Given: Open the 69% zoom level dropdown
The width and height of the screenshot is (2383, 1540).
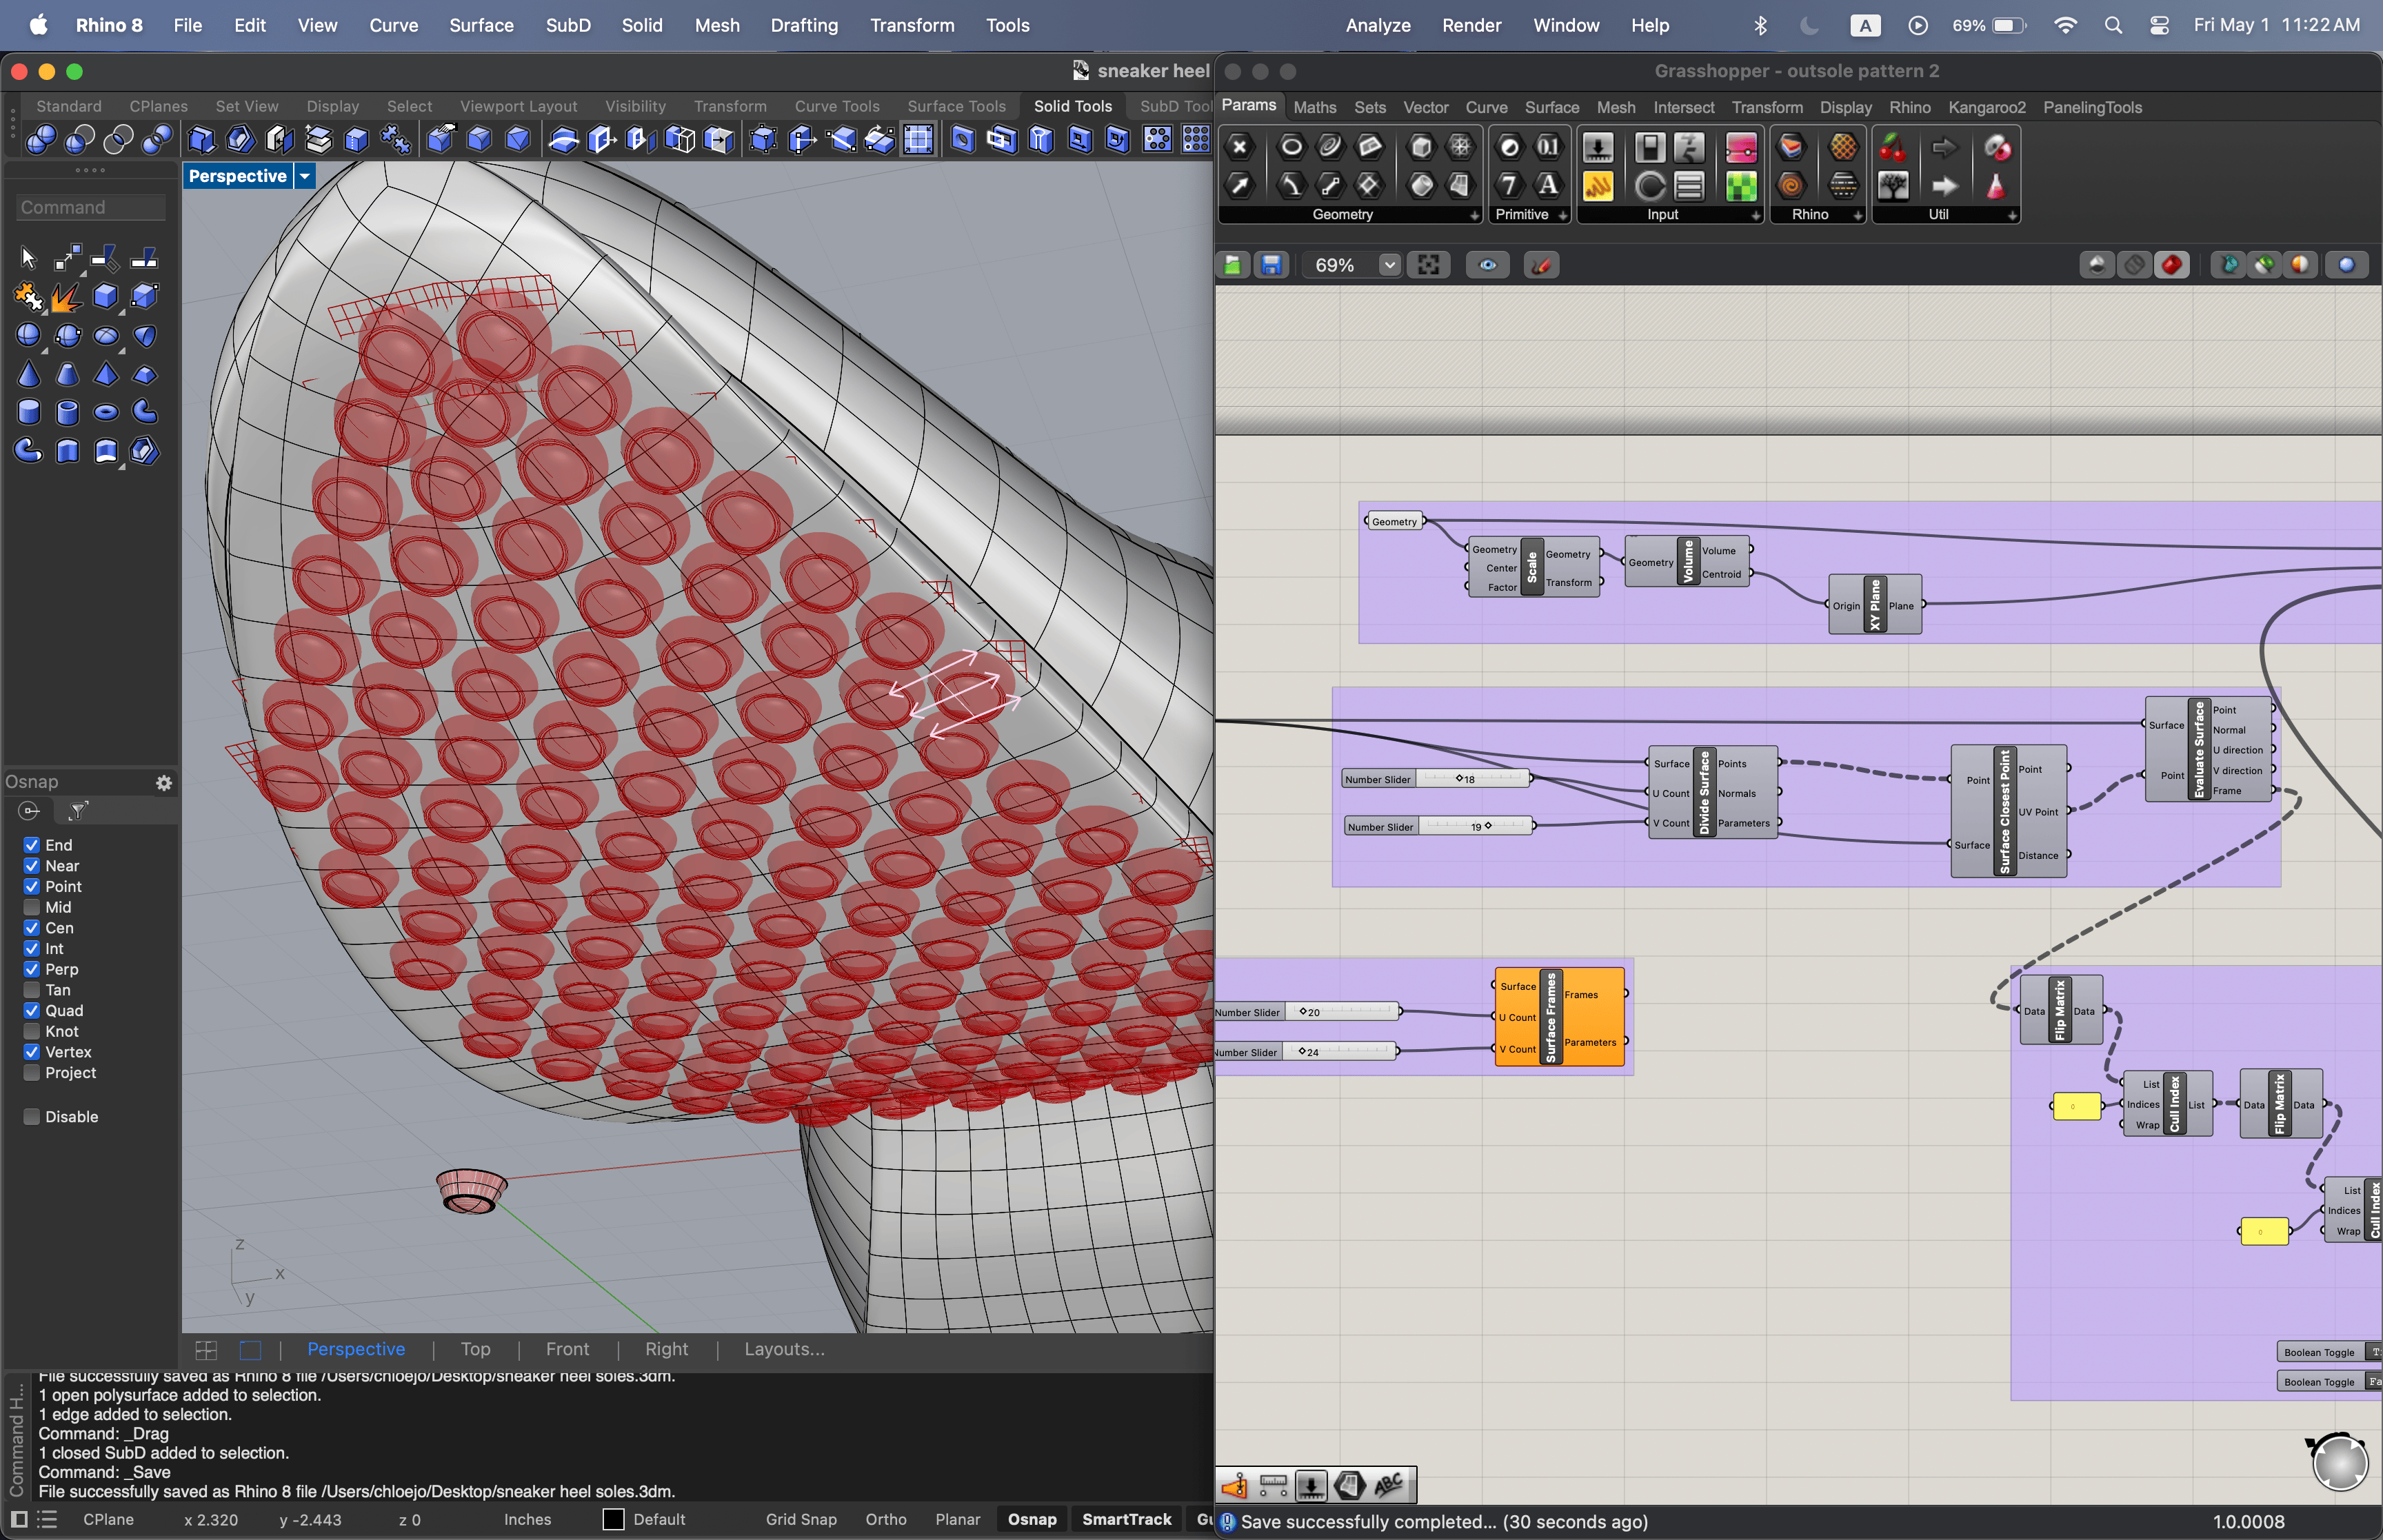Looking at the screenshot, I should tap(1389, 265).
